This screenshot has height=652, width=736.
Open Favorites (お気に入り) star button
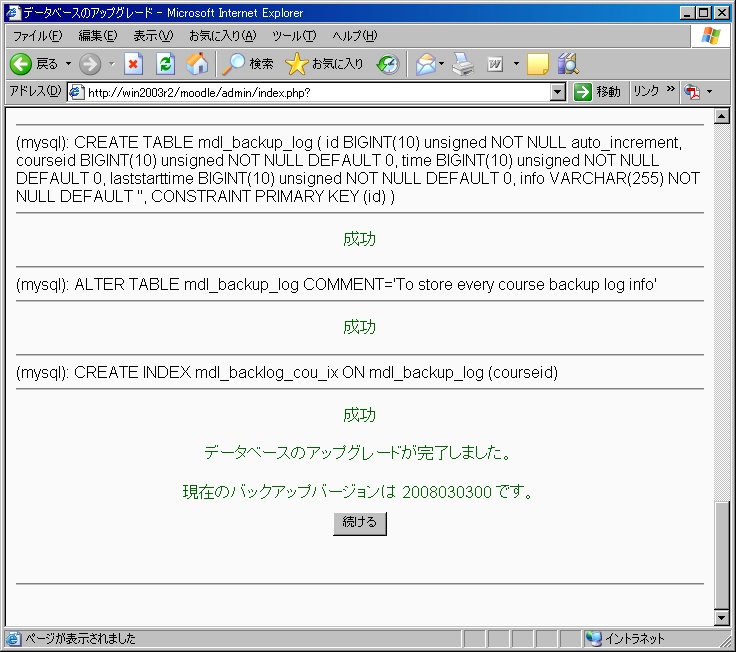[x=324, y=64]
